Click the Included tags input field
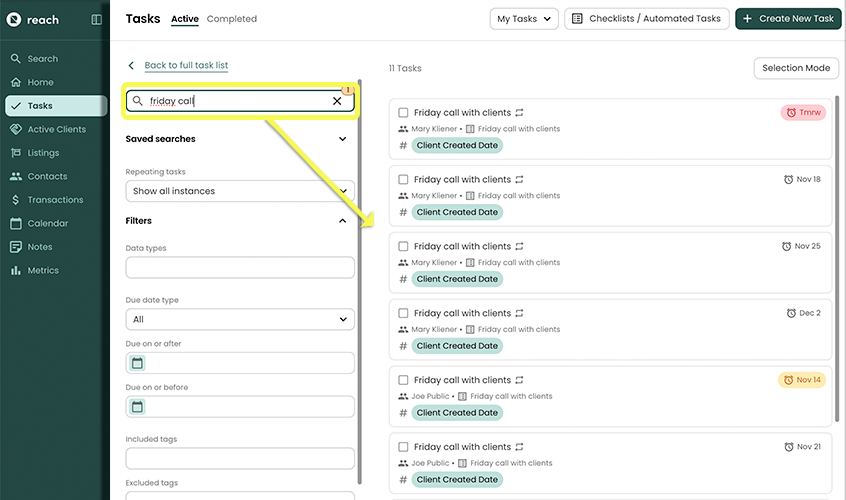The image size is (846, 500). [x=240, y=459]
